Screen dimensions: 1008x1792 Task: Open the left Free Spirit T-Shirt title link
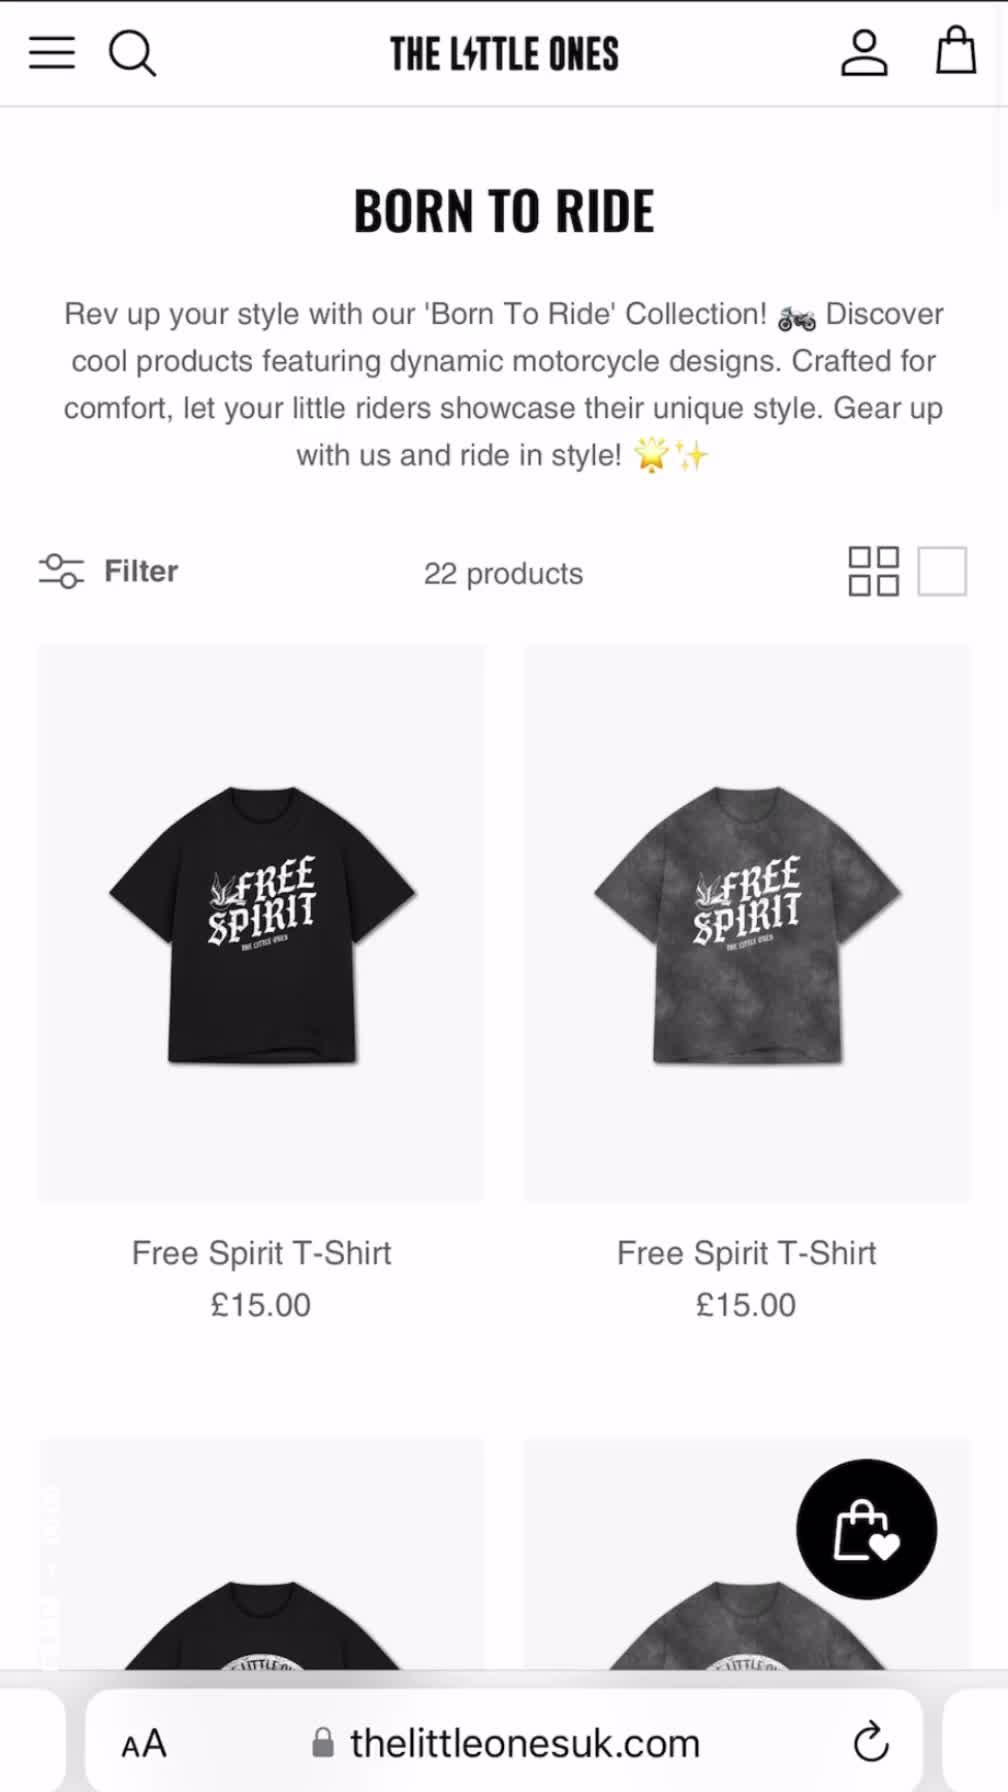(x=261, y=1253)
